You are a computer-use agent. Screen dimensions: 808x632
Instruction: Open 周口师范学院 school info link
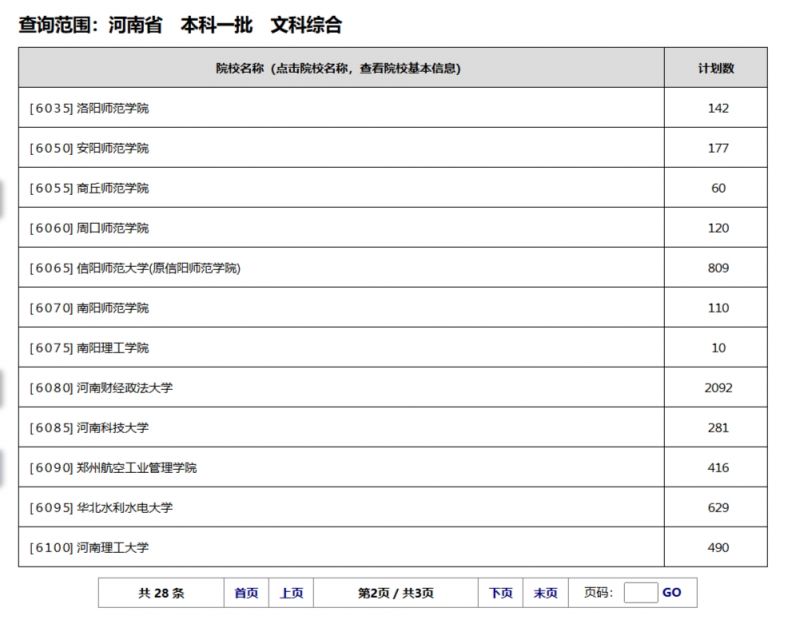(112, 228)
